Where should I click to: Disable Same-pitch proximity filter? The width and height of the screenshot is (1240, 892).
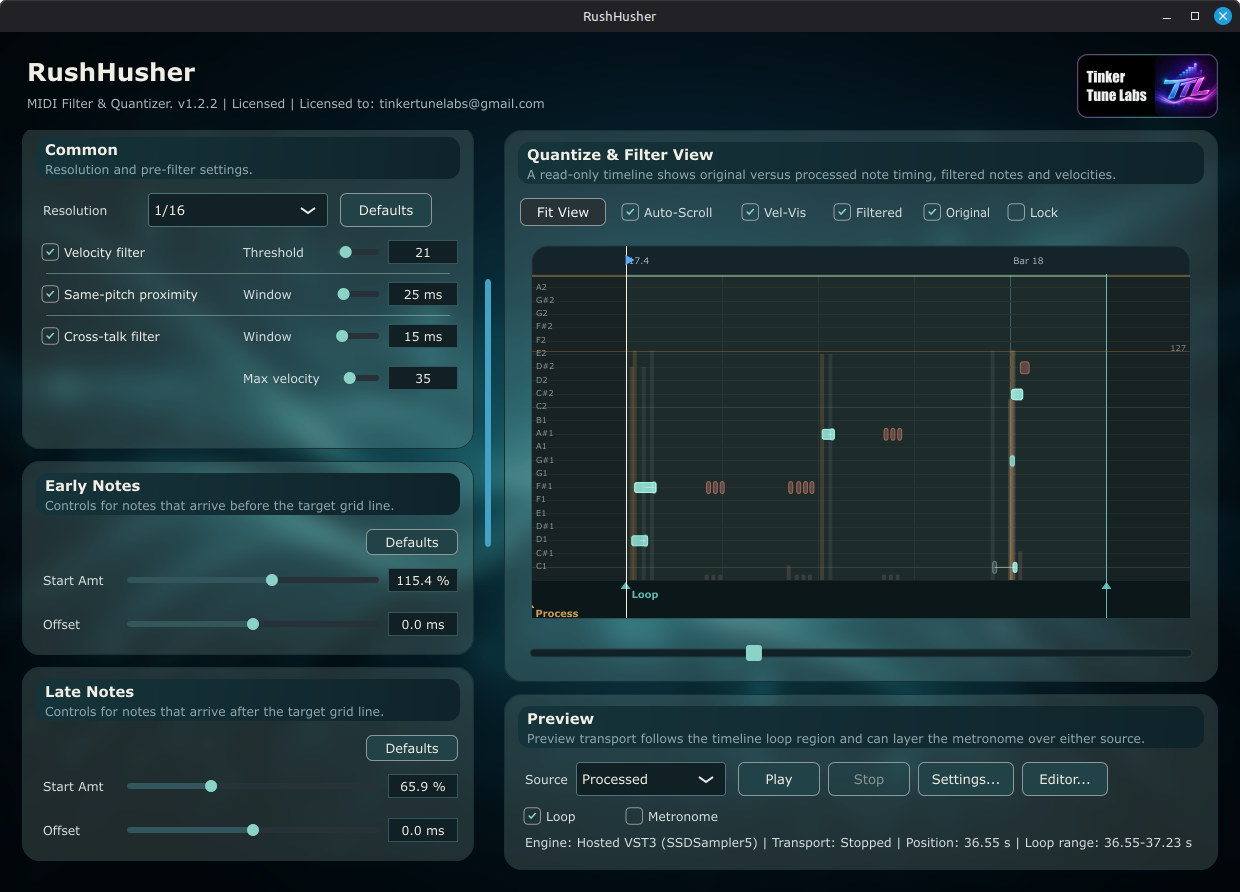[x=50, y=294]
